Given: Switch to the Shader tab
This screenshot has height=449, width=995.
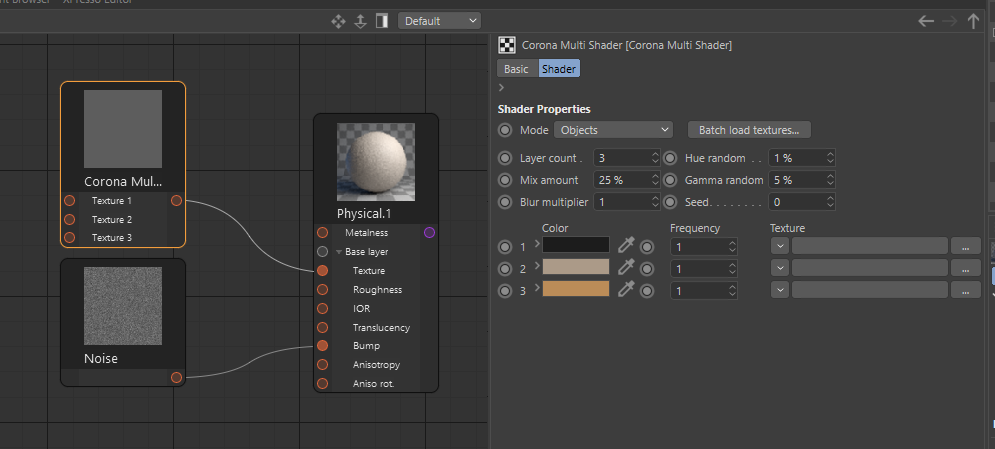Looking at the screenshot, I should (559, 68).
